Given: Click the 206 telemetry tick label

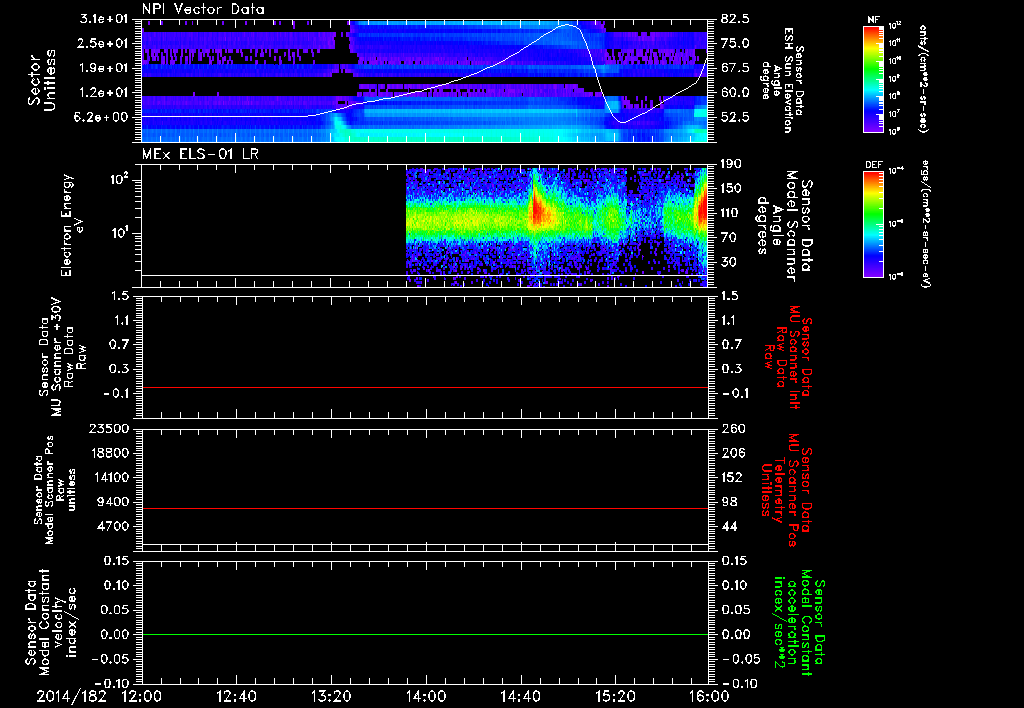Looking at the screenshot, I should (733, 453).
